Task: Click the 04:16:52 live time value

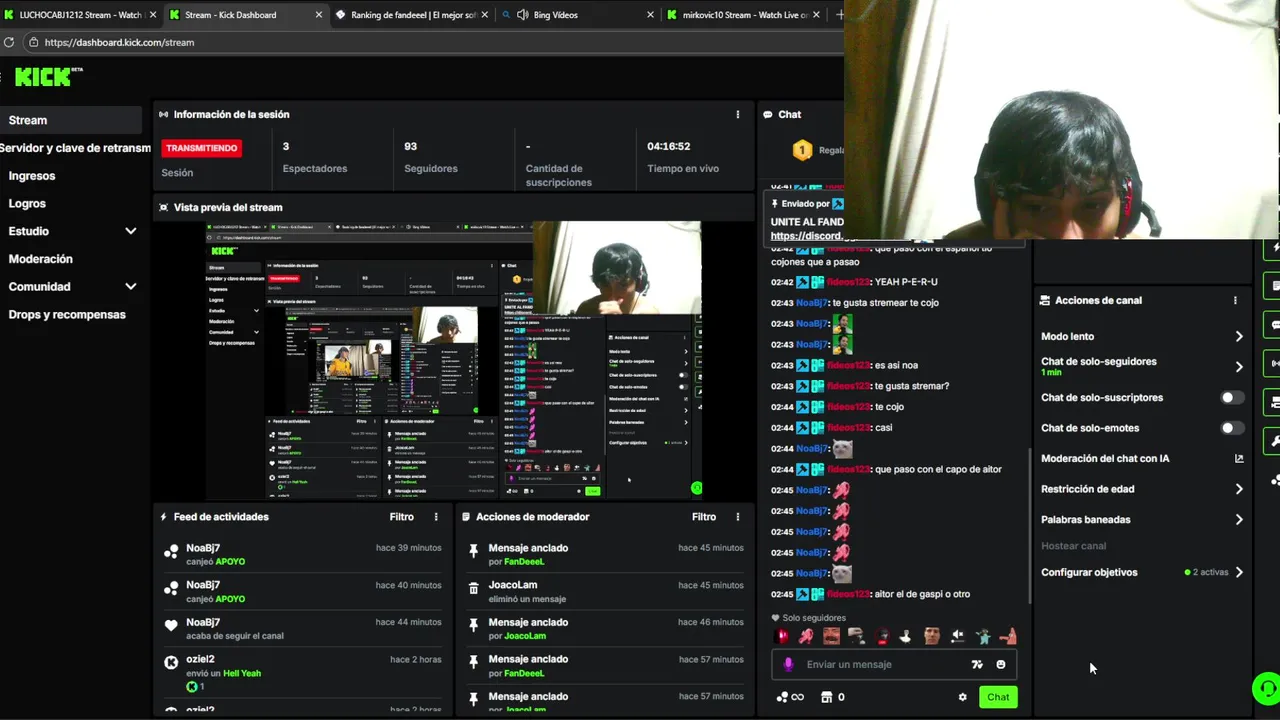Action: click(668, 146)
